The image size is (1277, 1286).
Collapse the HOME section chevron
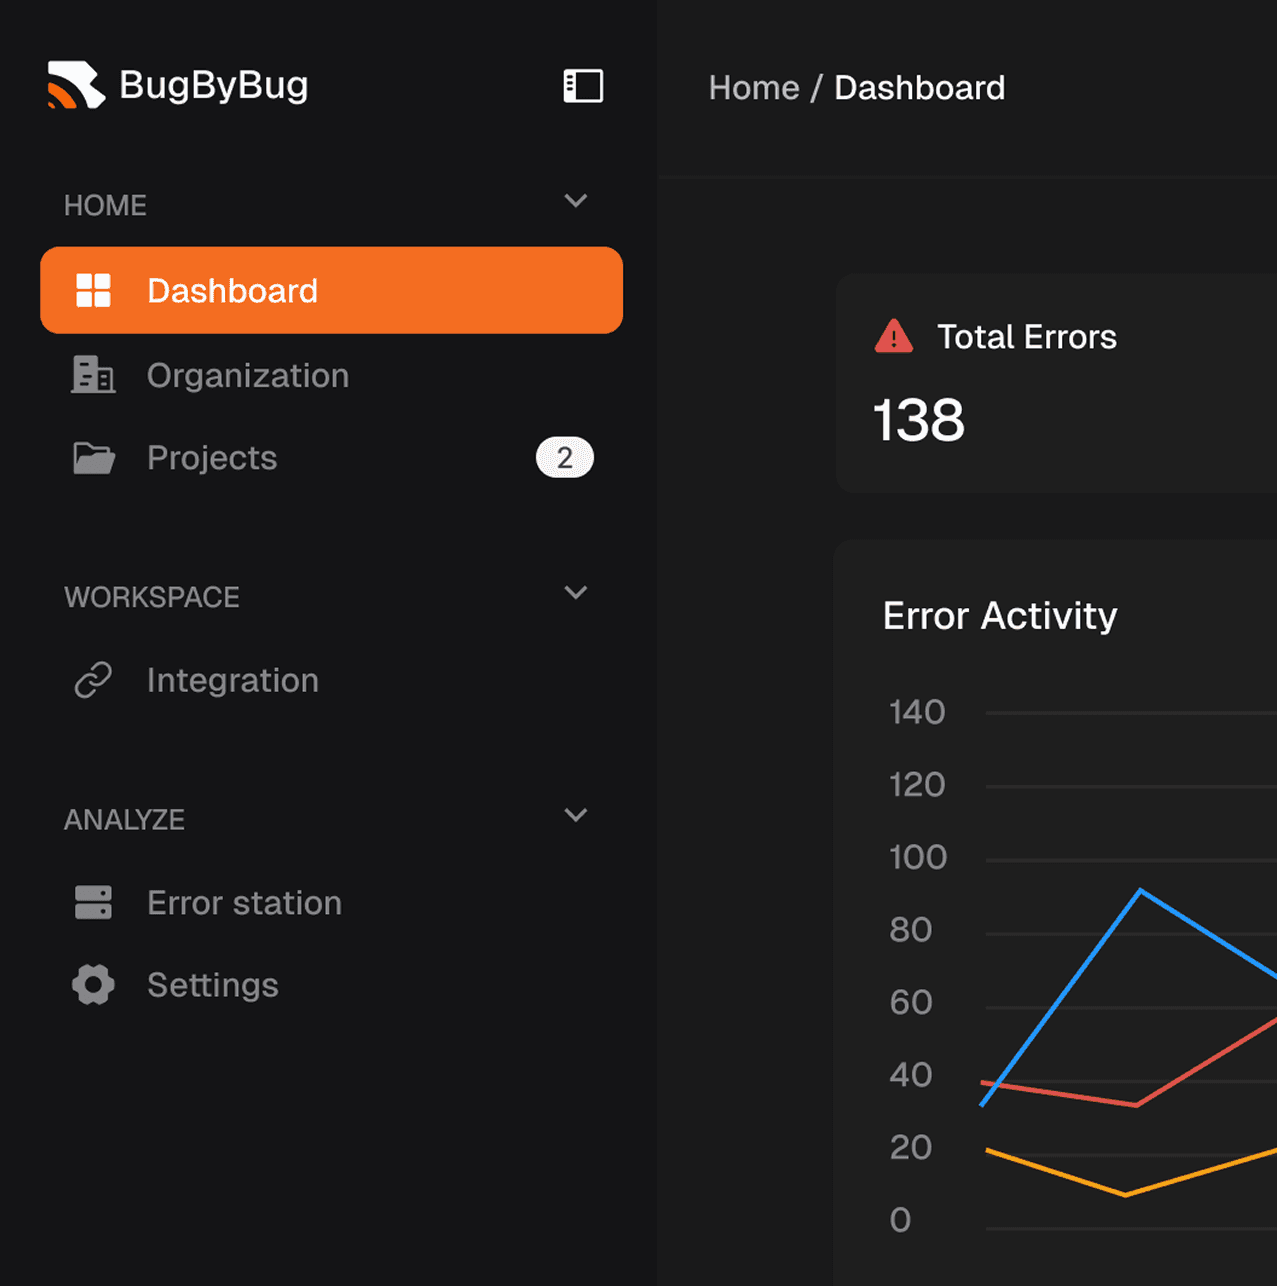coord(576,201)
